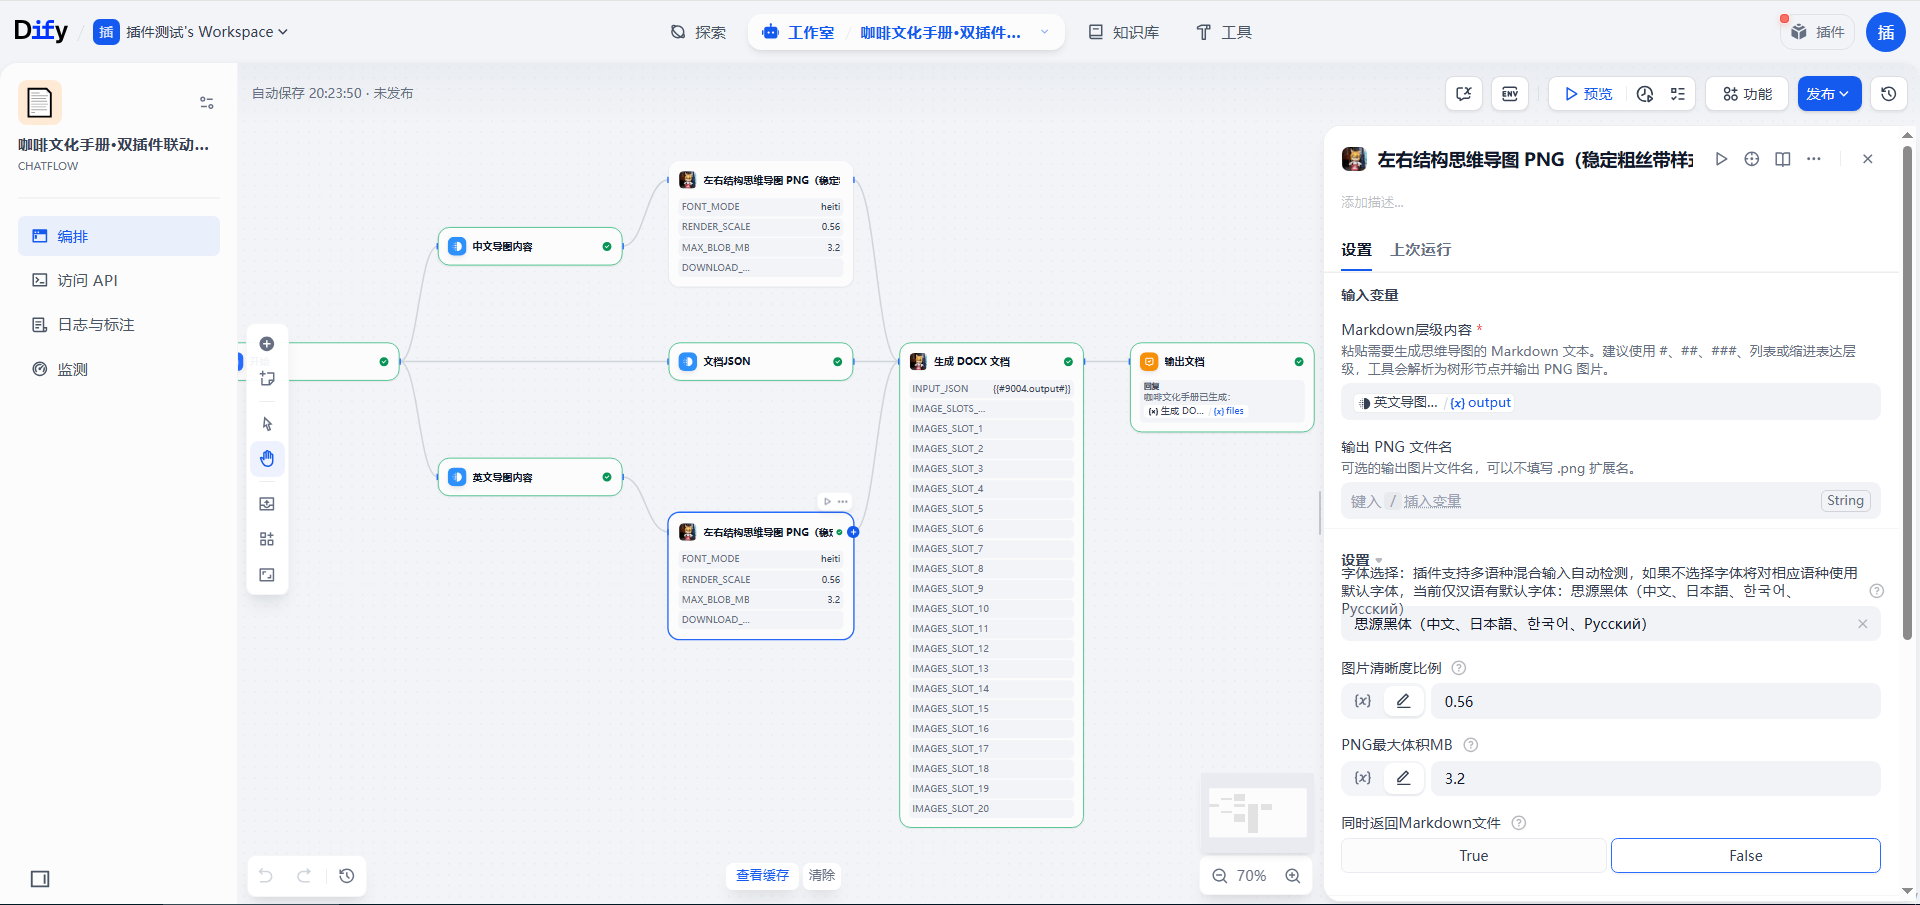
Task: Set 同时返回Markdown文件 to True
Action: click(1474, 856)
